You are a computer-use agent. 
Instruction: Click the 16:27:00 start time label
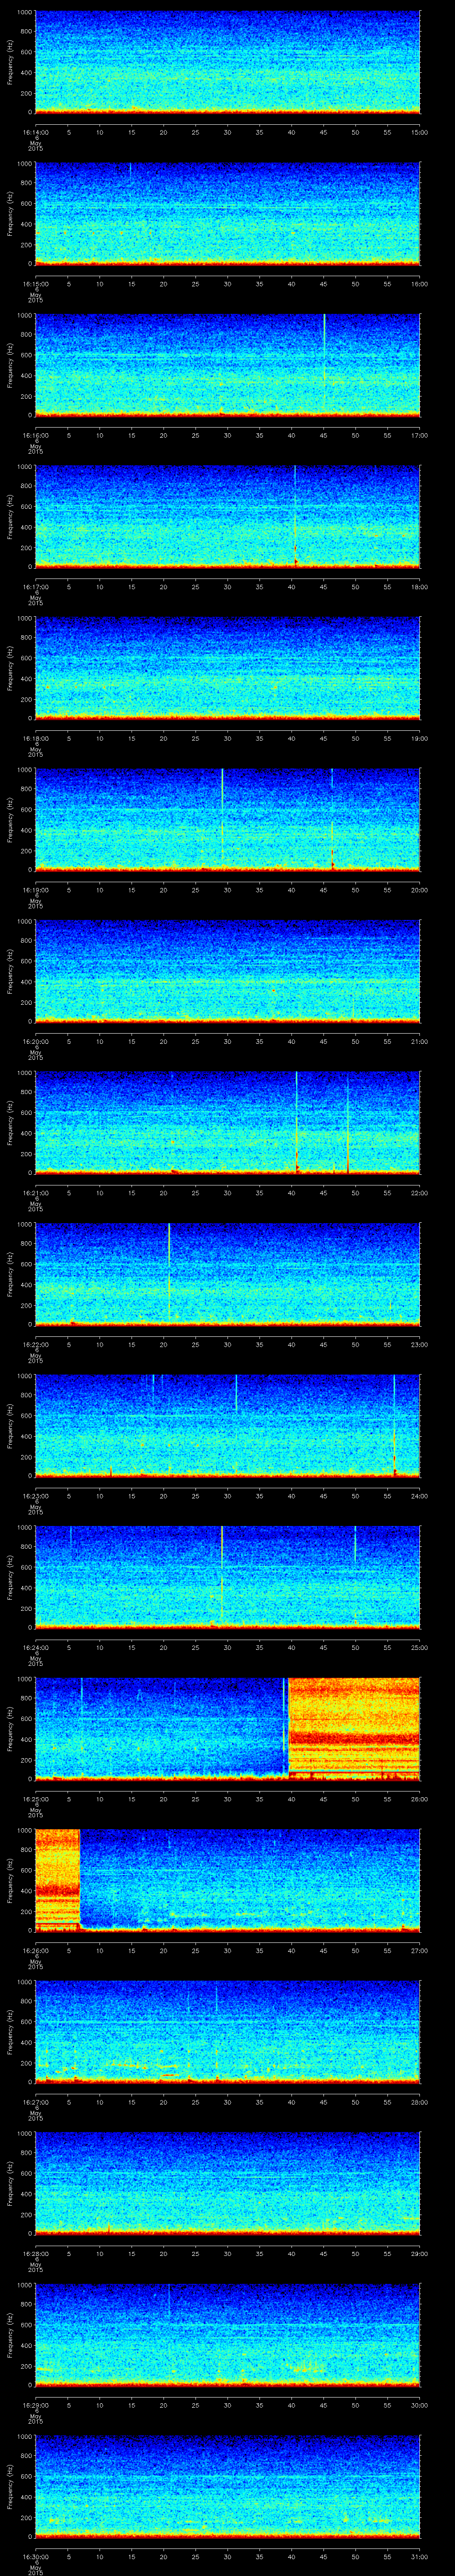tap(35, 2102)
